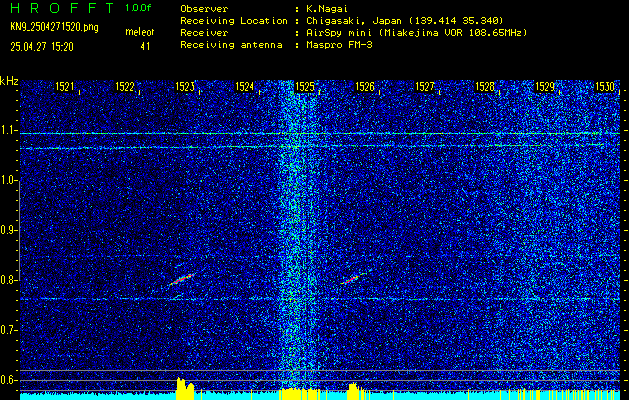Click the 0.8 frequency axis label
Screen dimensions: 629x400
point(8,280)
